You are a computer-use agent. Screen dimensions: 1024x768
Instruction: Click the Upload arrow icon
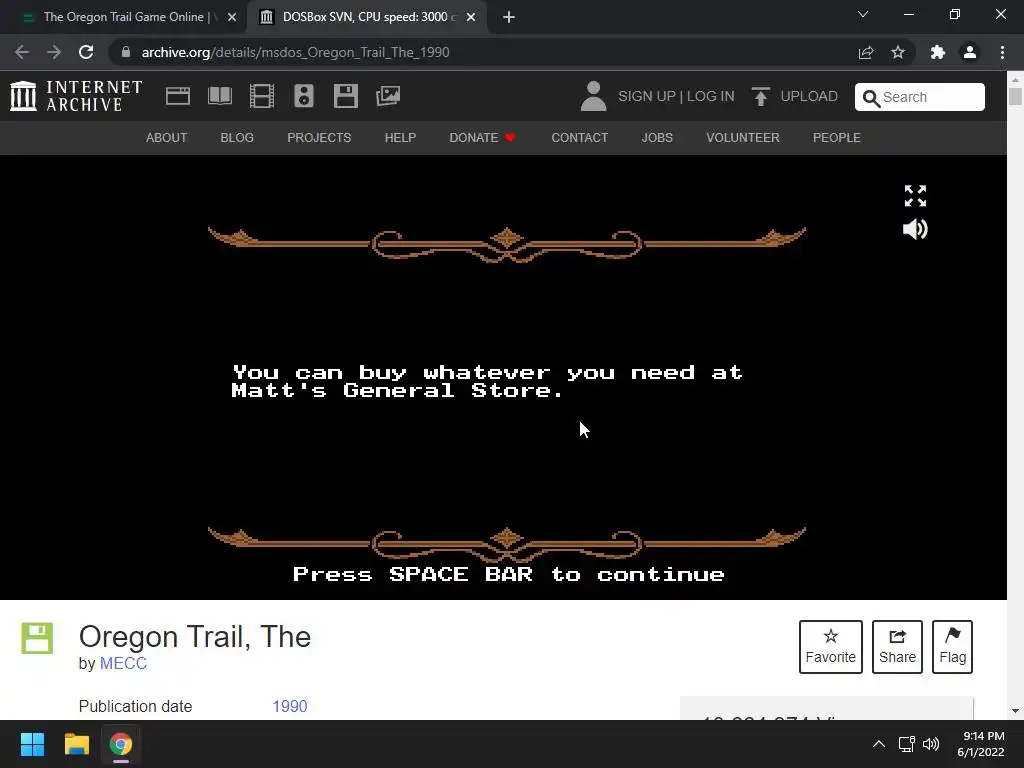pos(760,96)
